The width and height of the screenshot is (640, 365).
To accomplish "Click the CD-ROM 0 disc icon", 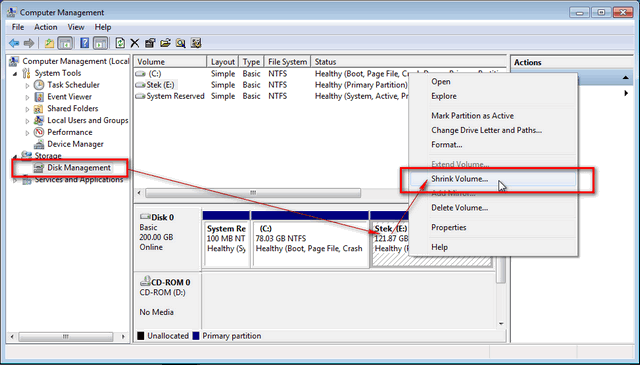I will click(145, 281).
